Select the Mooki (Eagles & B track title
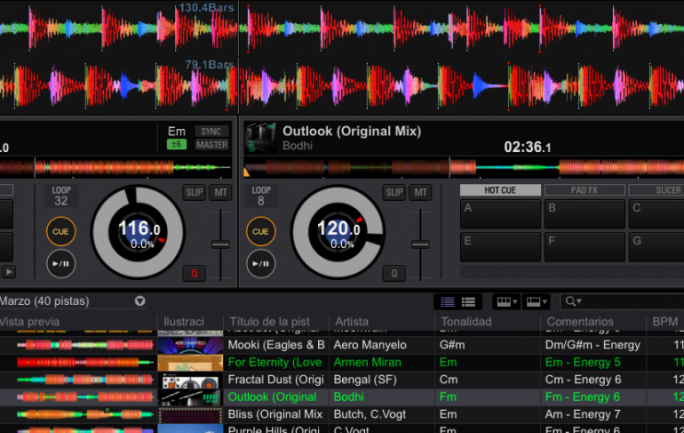684x433 pixels. click(276, 345)
